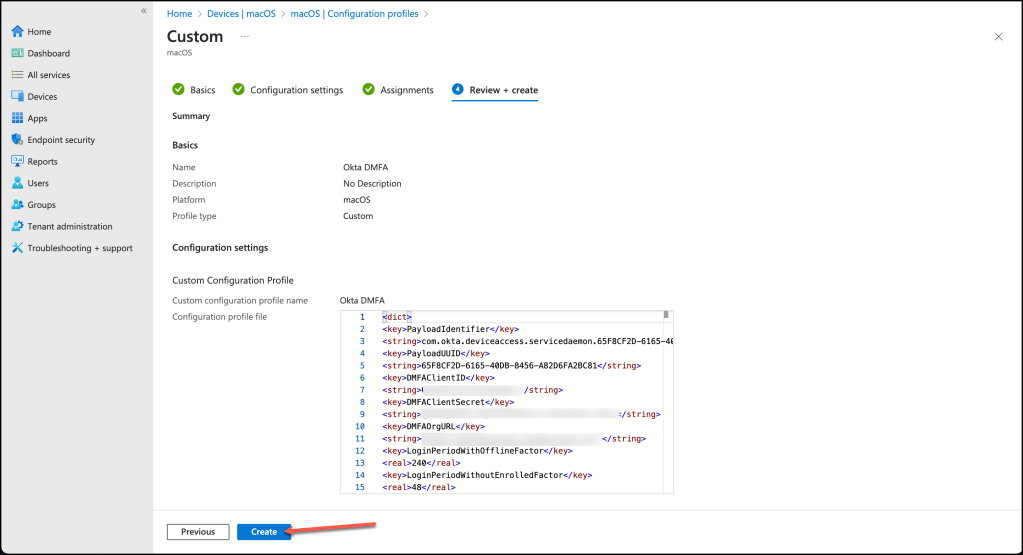Click the code preview vertical scrollbar

666,400
